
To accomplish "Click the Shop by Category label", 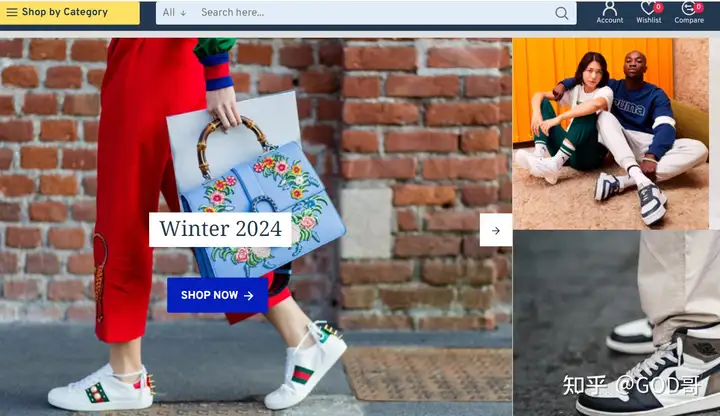I will (65, 12).
